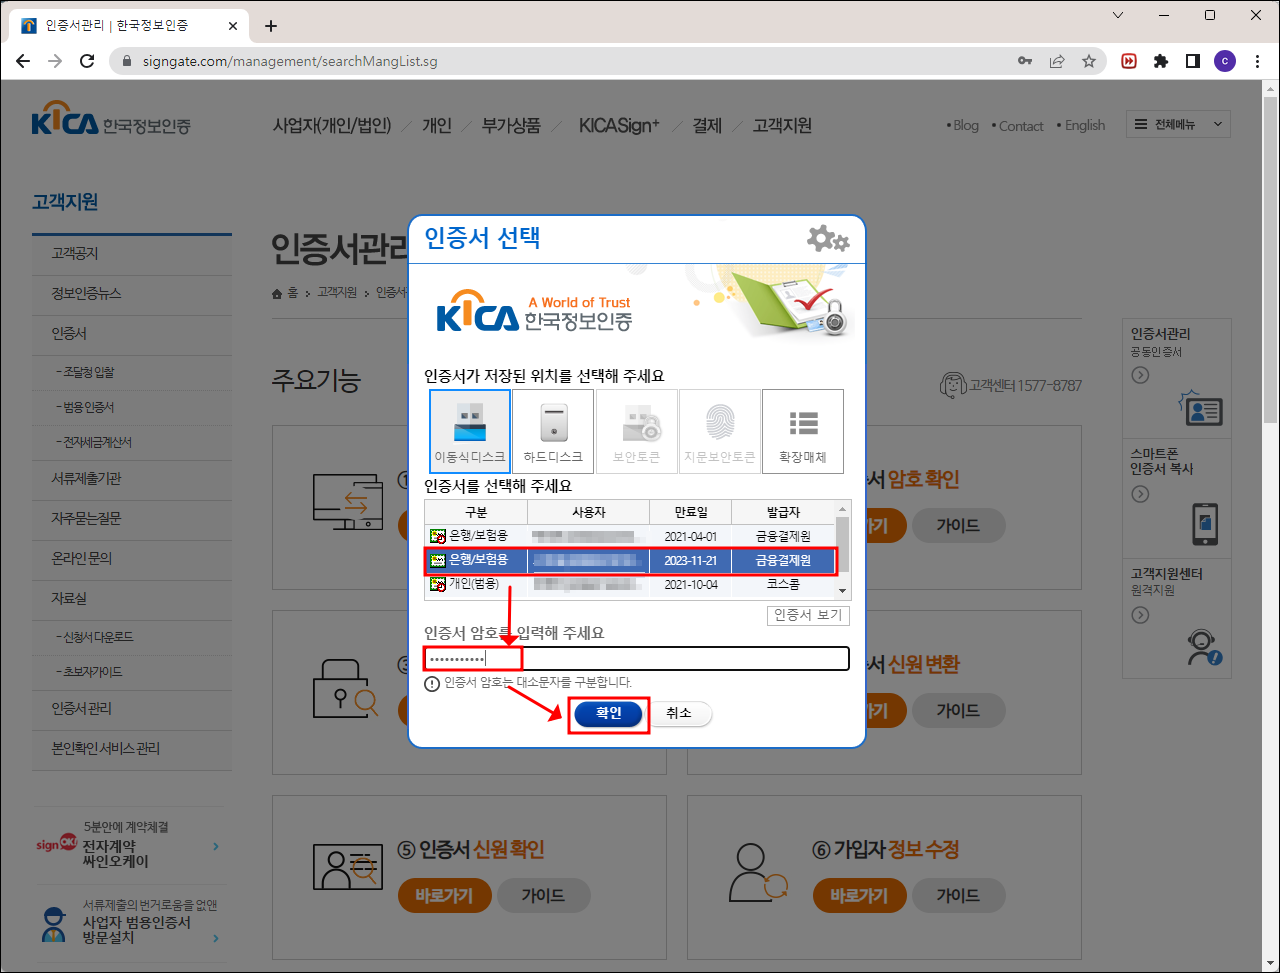This screenshot has height=973, width=1280.
Task: Expand the 인증서관리 공동인증서 arrow
Action: (1140, 376)
